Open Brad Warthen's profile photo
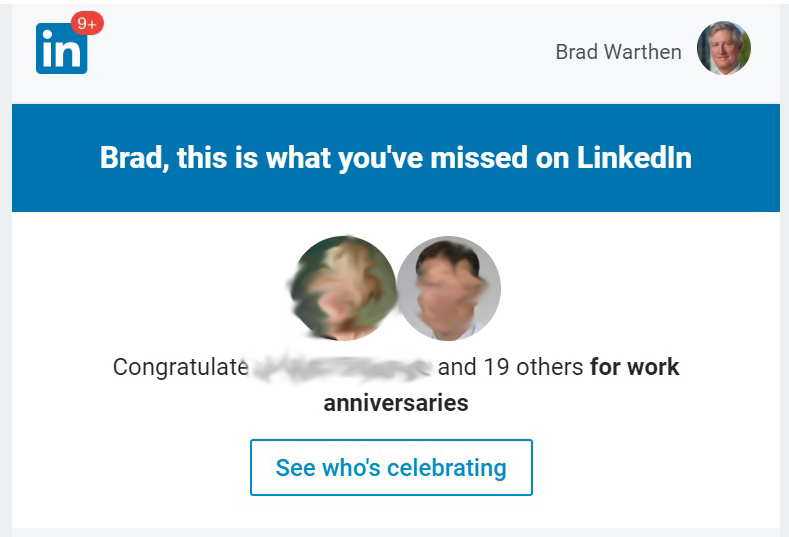The width and height of the screenshot is (789, 537). pos(724,48)
